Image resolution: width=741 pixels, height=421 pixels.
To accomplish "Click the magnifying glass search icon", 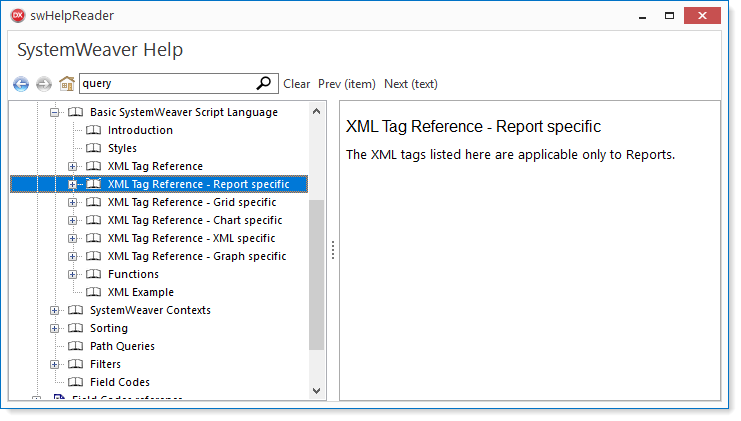I will point(264,83).
